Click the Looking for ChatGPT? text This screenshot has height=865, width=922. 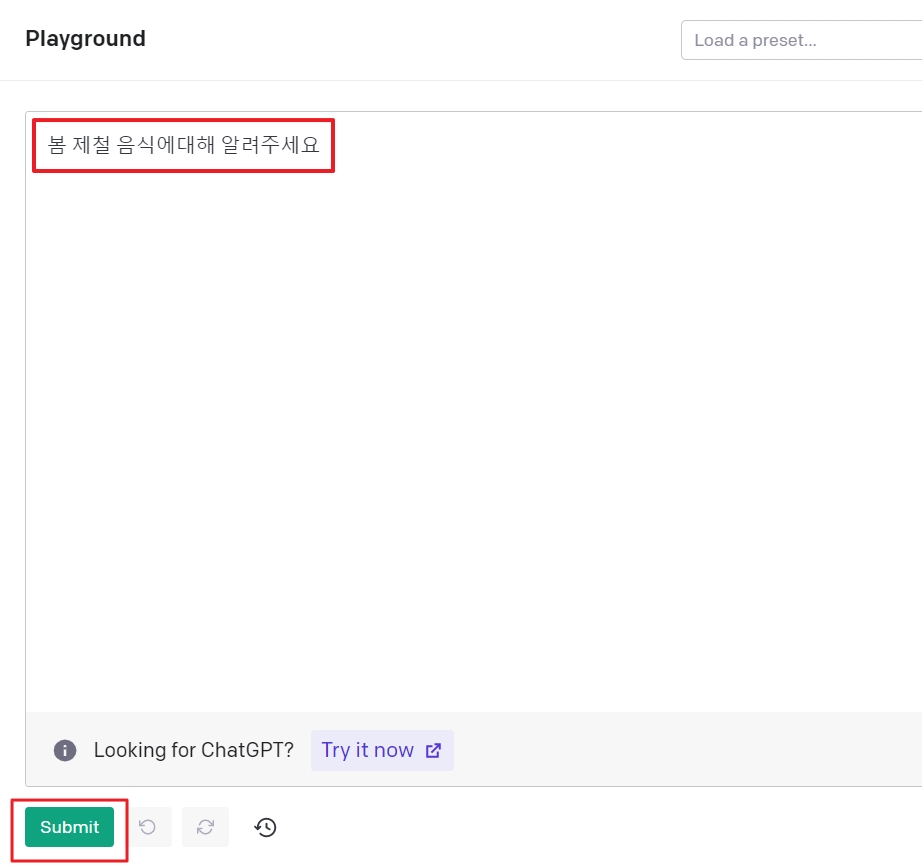click(x=193, y=750)
